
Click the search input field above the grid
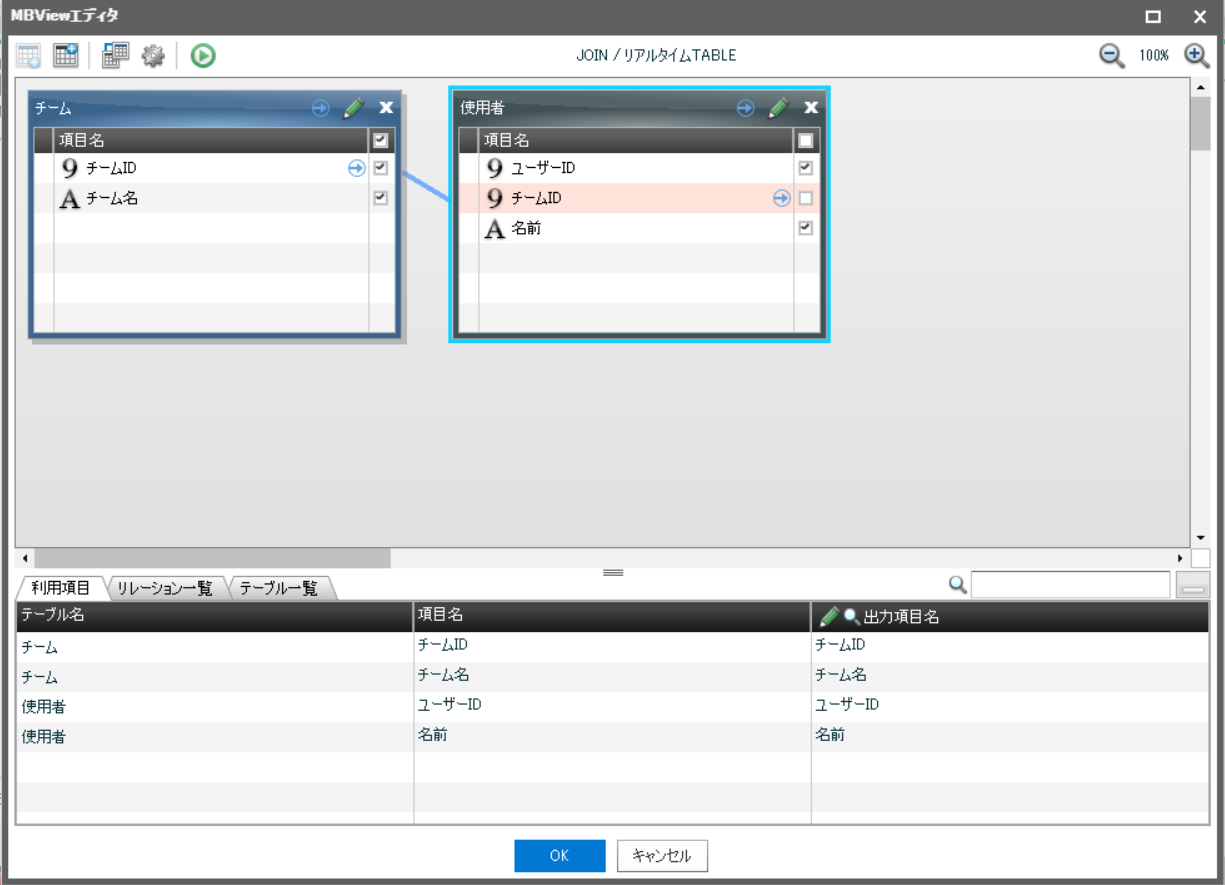(x=1070, y=585)
